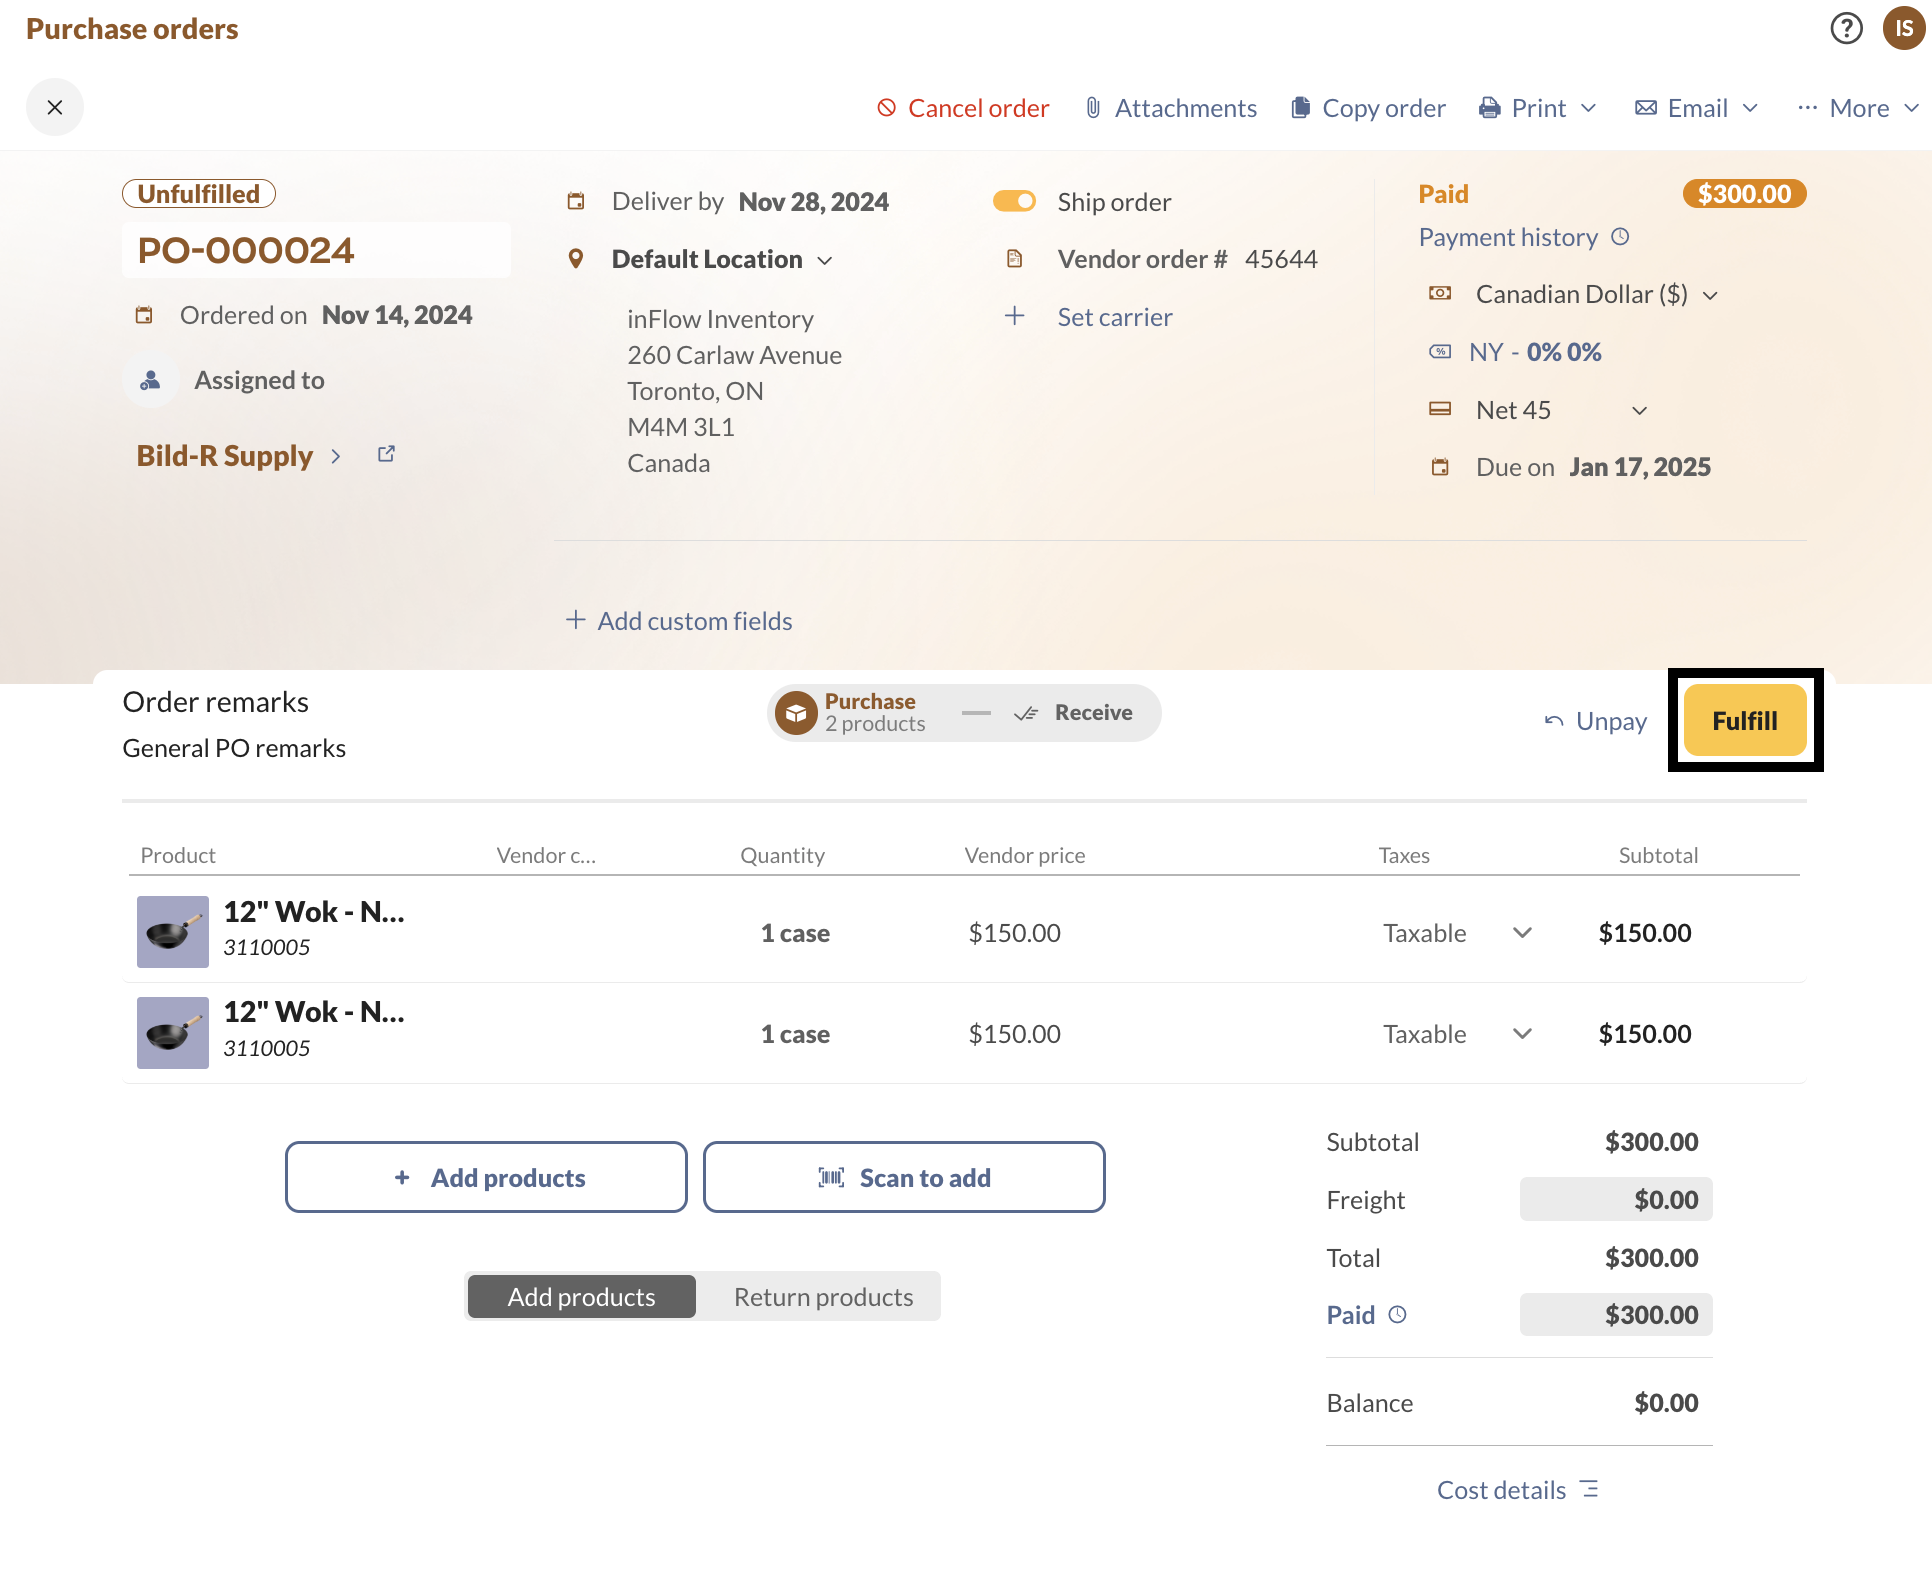Click the clock icon next to Paid
This screenshot has height=1596, width=1932.
[1399, 1314]
